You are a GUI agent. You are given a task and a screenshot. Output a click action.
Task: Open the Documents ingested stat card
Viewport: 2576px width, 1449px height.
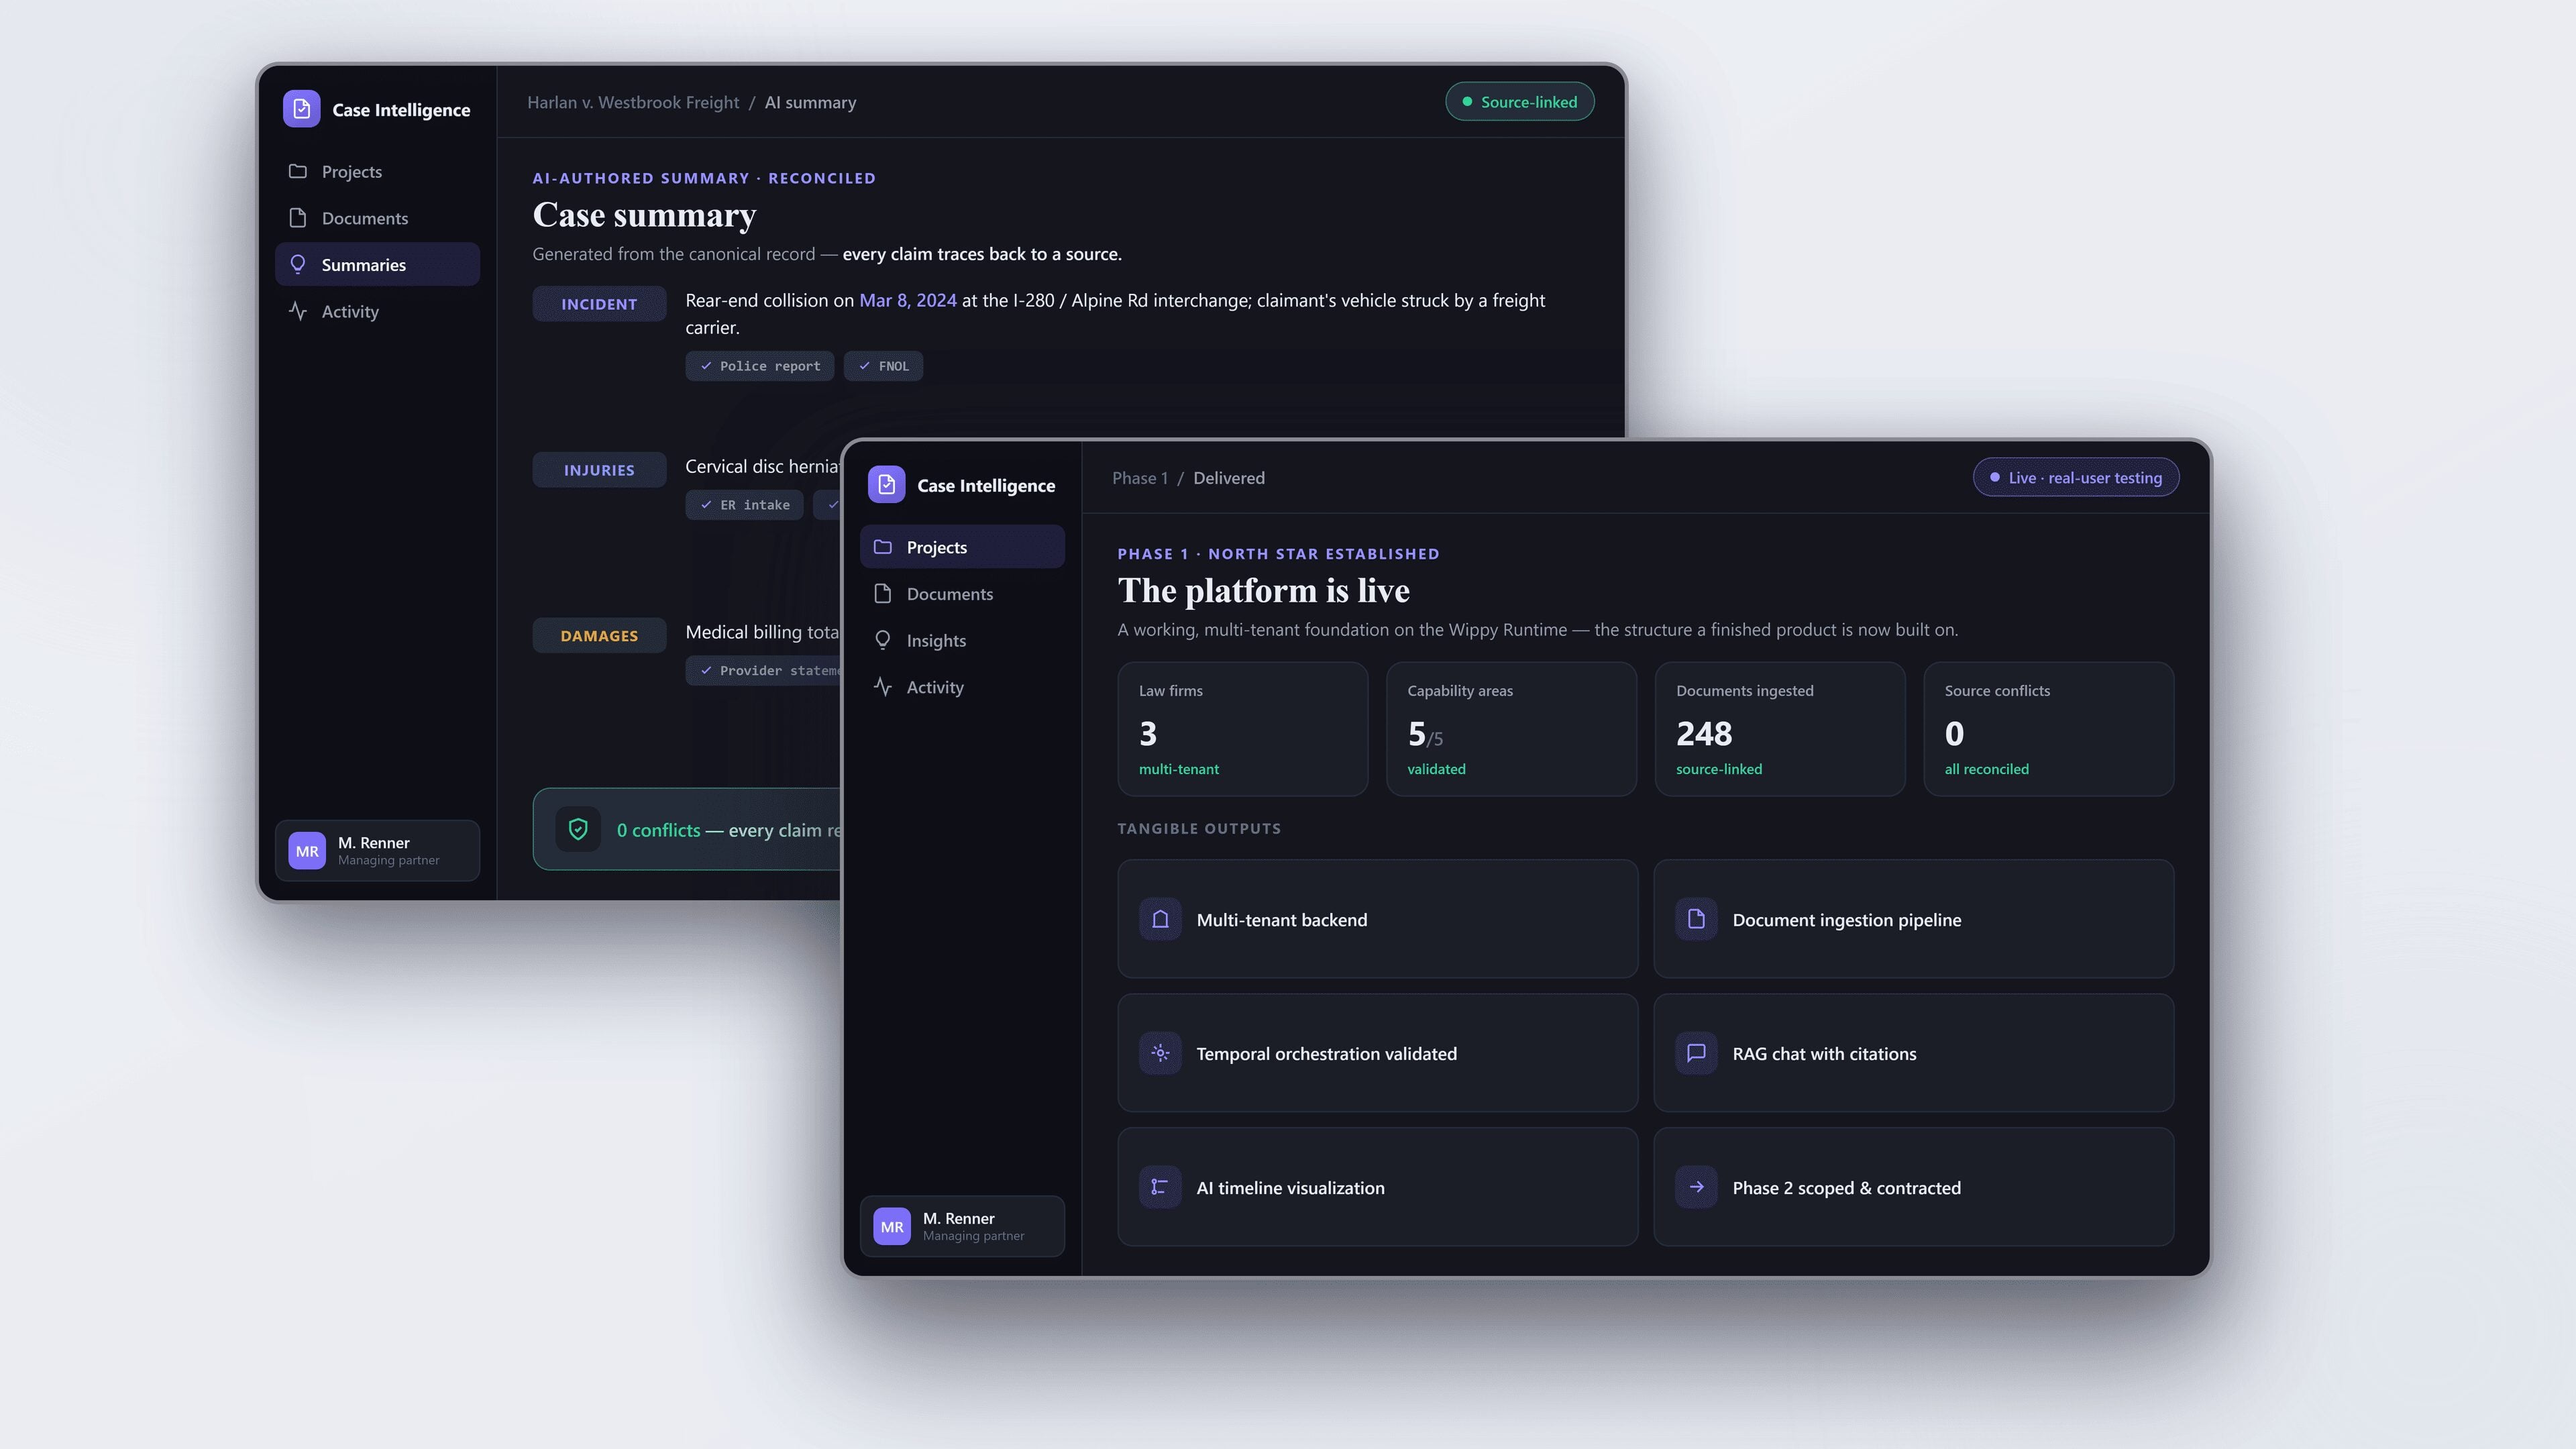click(x=1780, y=729)
